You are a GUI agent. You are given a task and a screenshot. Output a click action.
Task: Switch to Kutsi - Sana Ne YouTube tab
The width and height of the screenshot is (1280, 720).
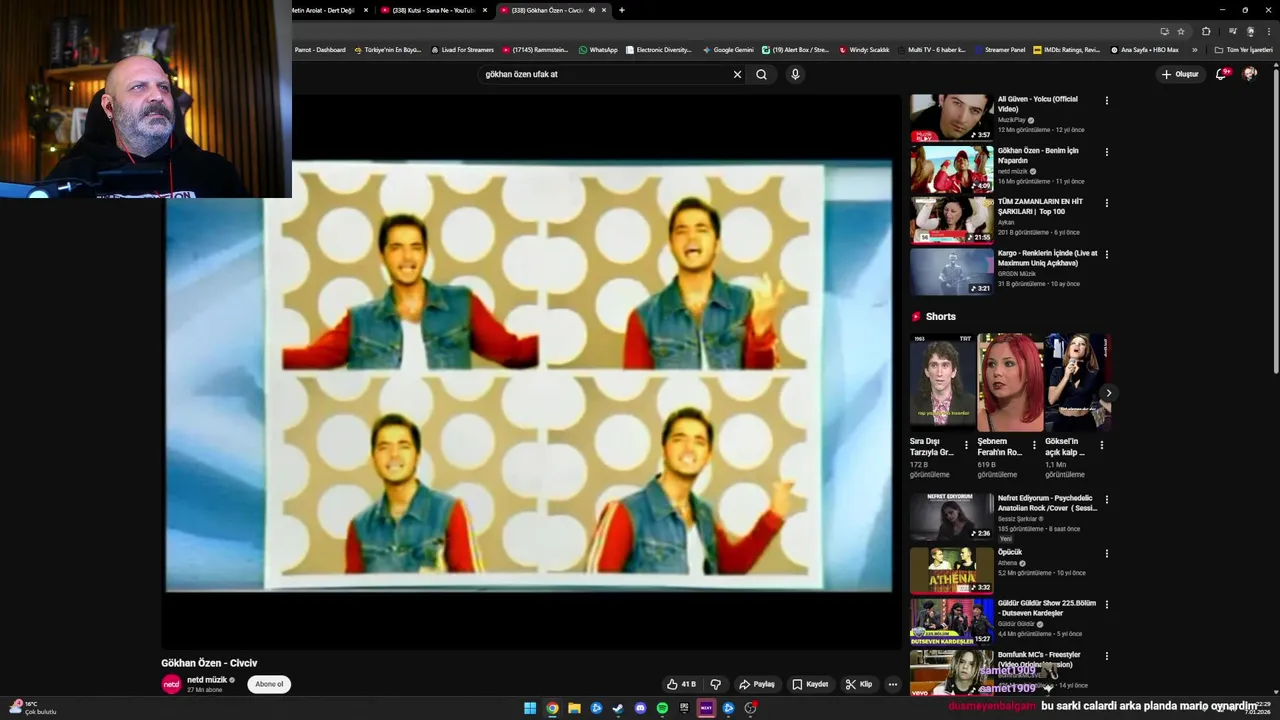(x=434, y=10)
